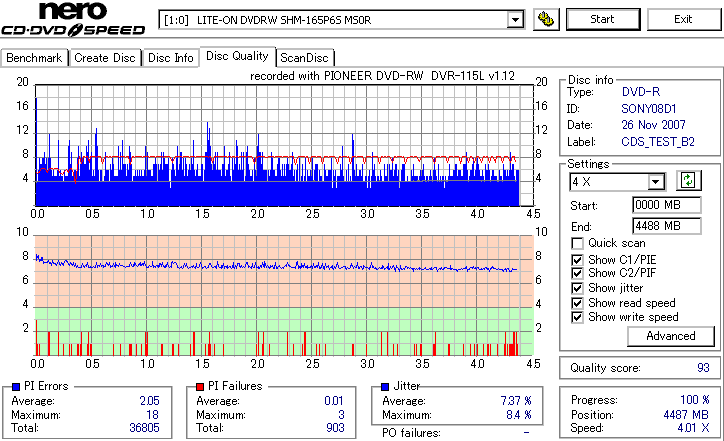
Task: Click the blue PI Errors legend square
Action: tap(16, 387)
